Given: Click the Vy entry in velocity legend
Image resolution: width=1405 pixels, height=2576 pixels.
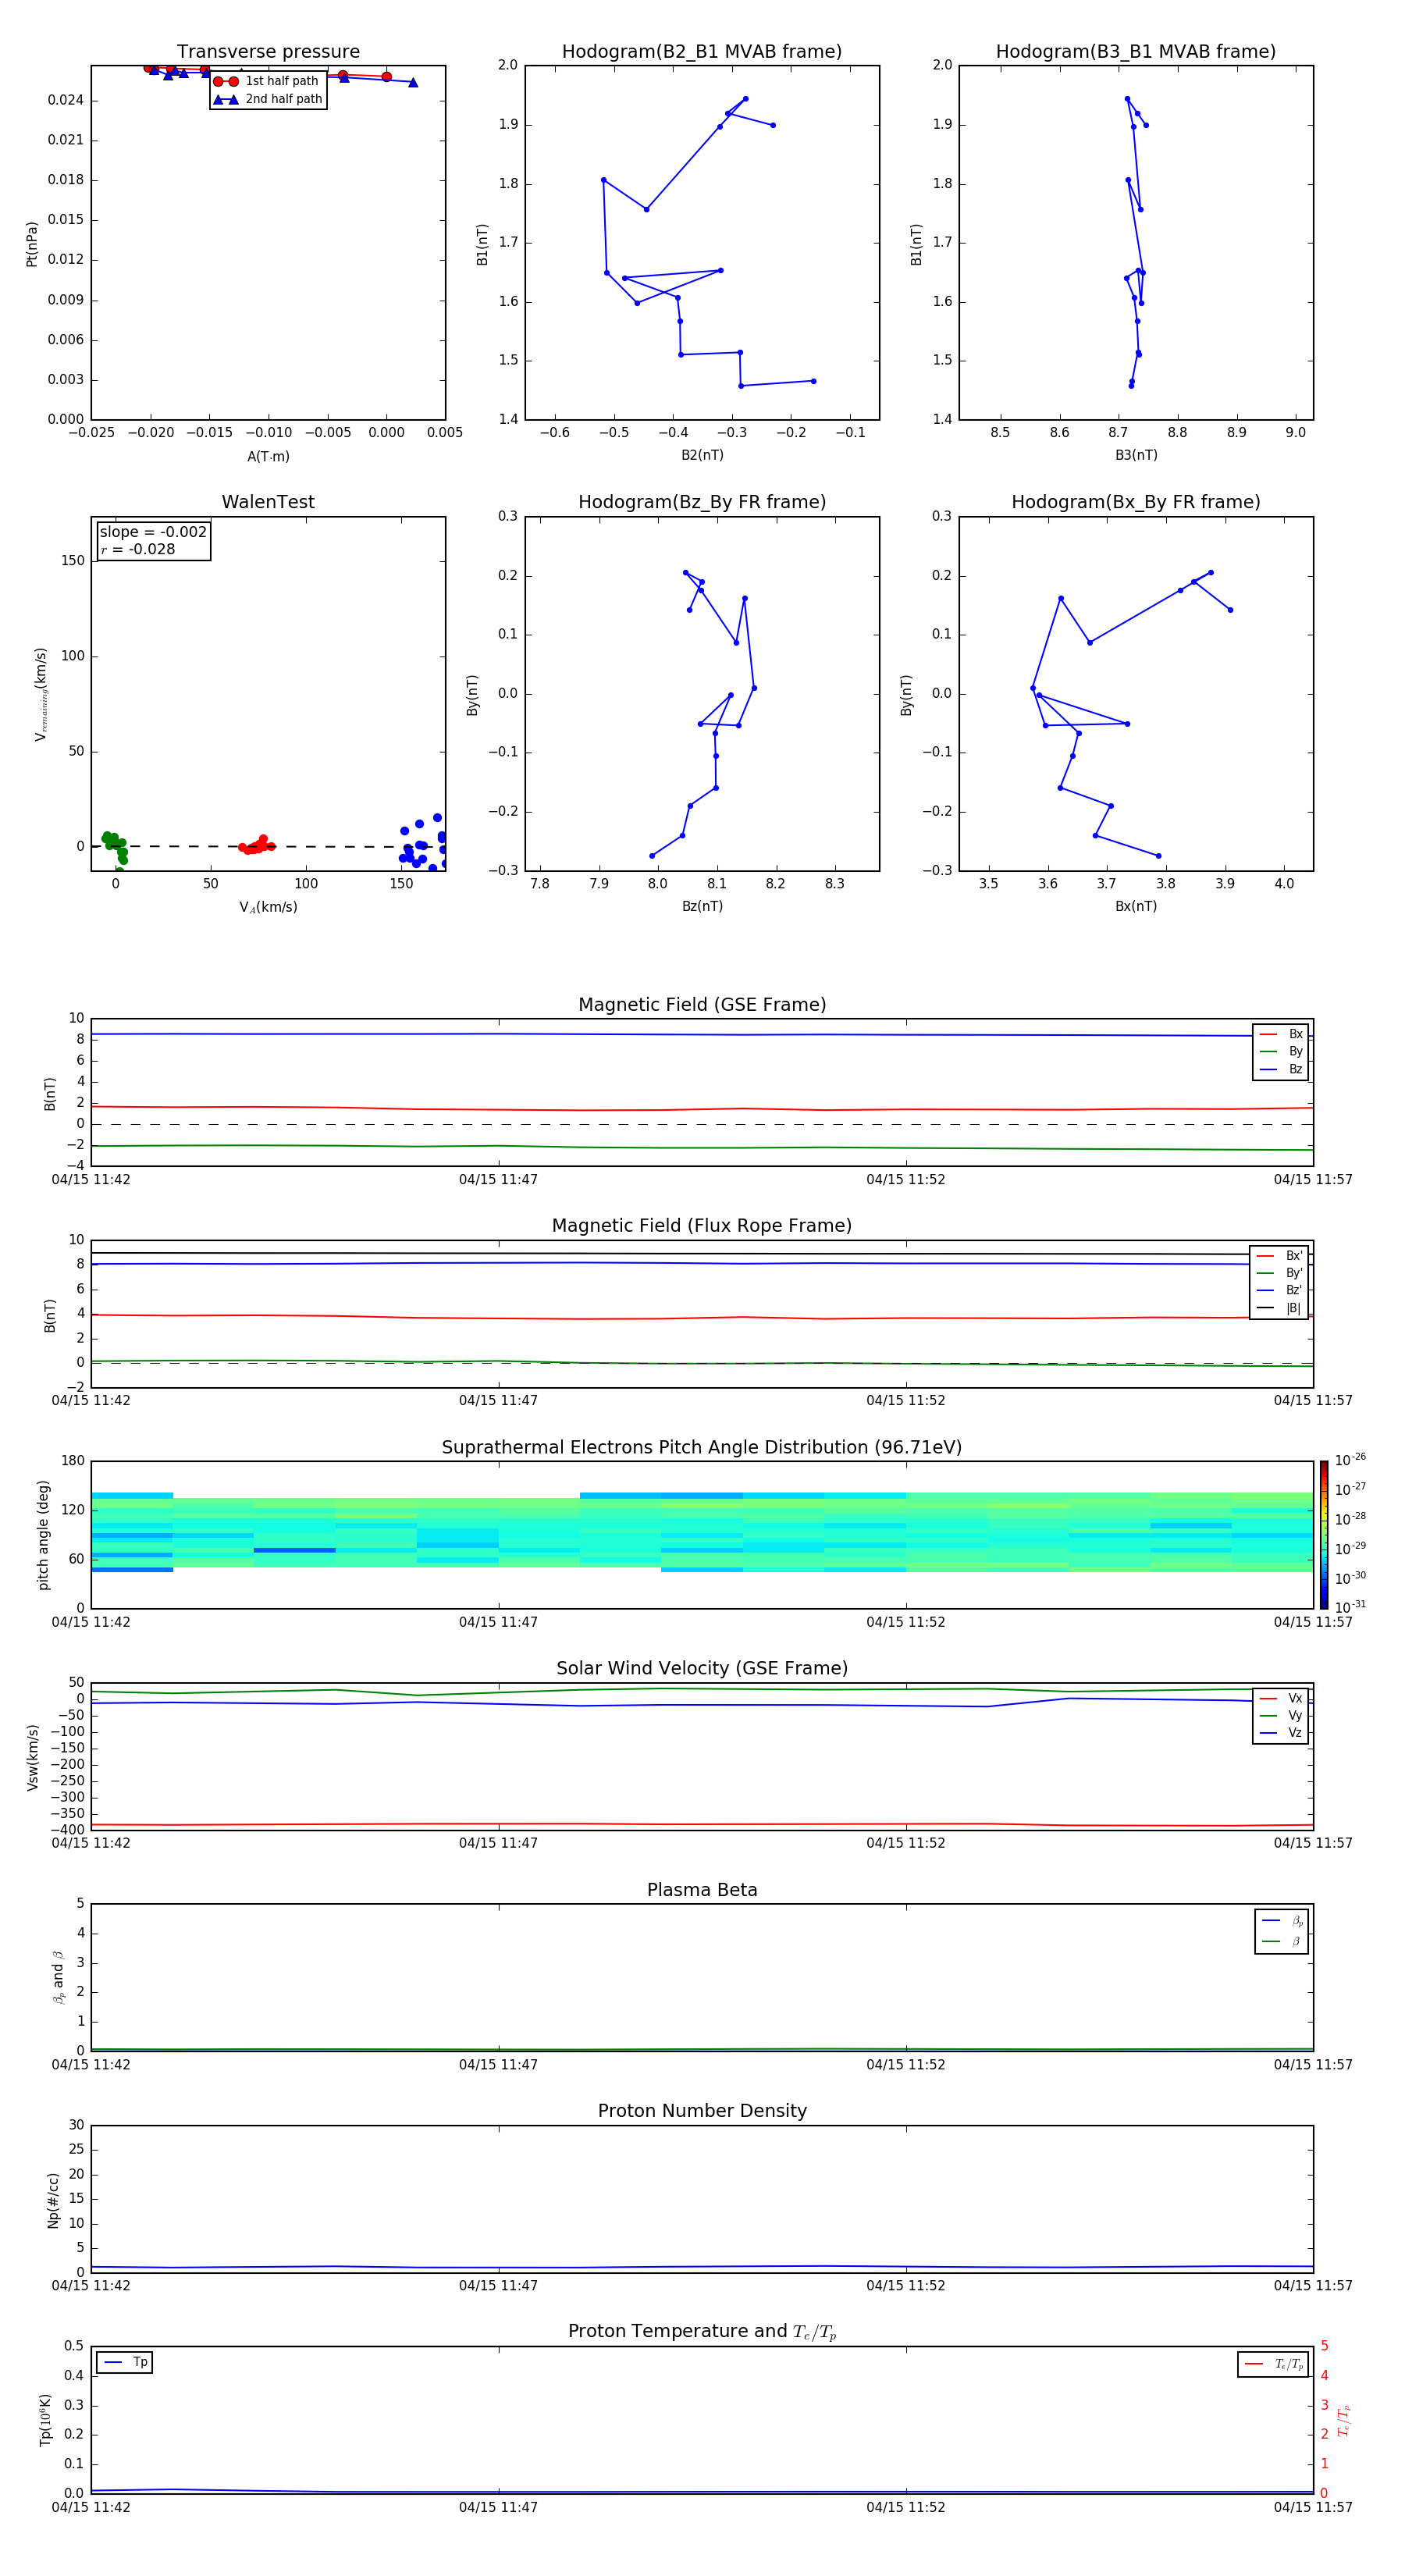Looking at the screenshot, I should [x=1281, y=1716].
